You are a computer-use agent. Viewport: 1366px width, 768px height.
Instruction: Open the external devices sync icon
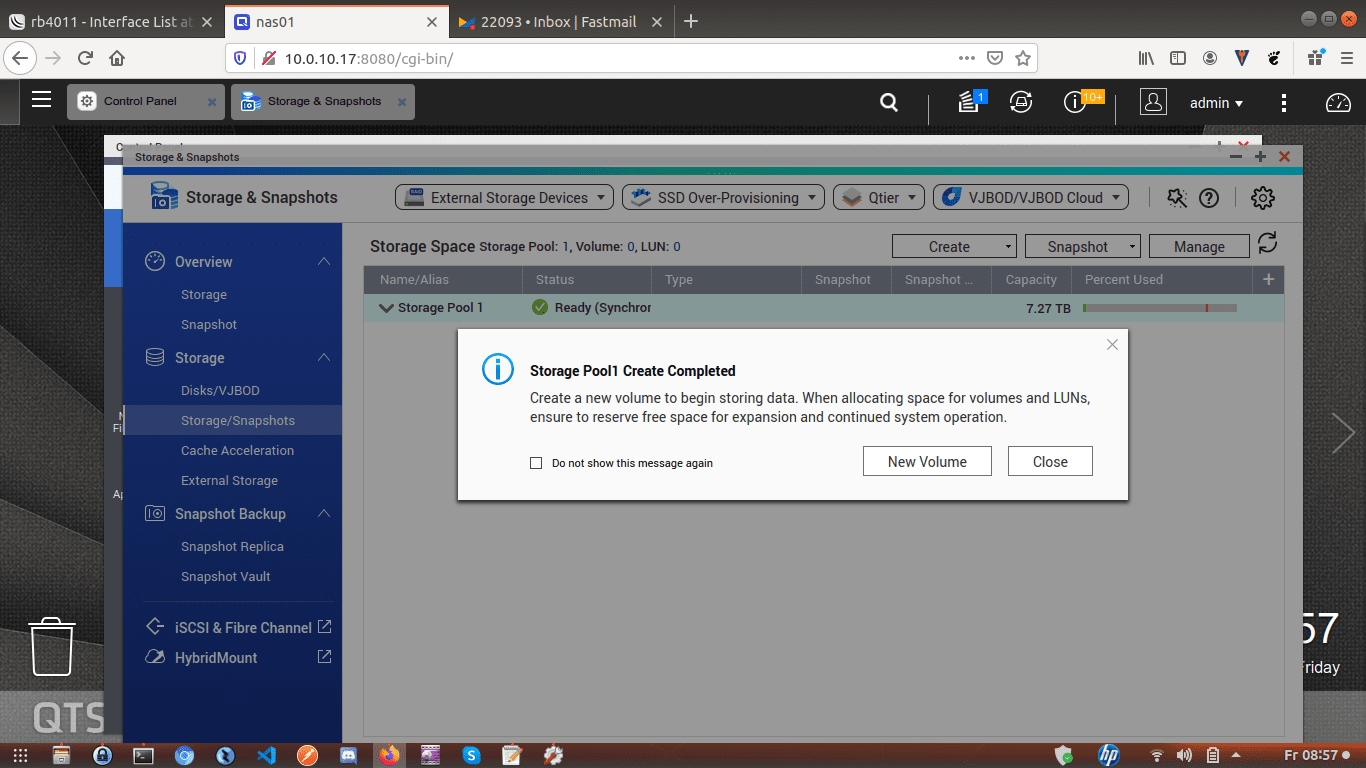click(x=1021, y=101)
